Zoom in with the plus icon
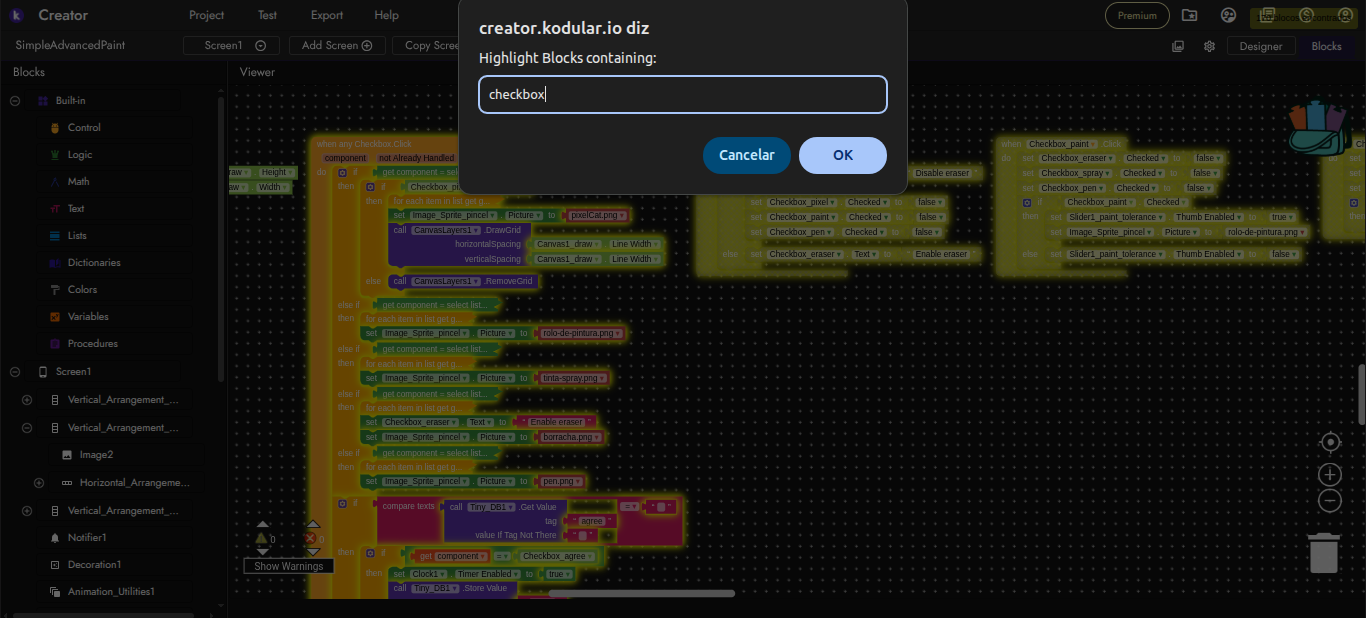1366x618 pixels. click(x=1330, y=474)
